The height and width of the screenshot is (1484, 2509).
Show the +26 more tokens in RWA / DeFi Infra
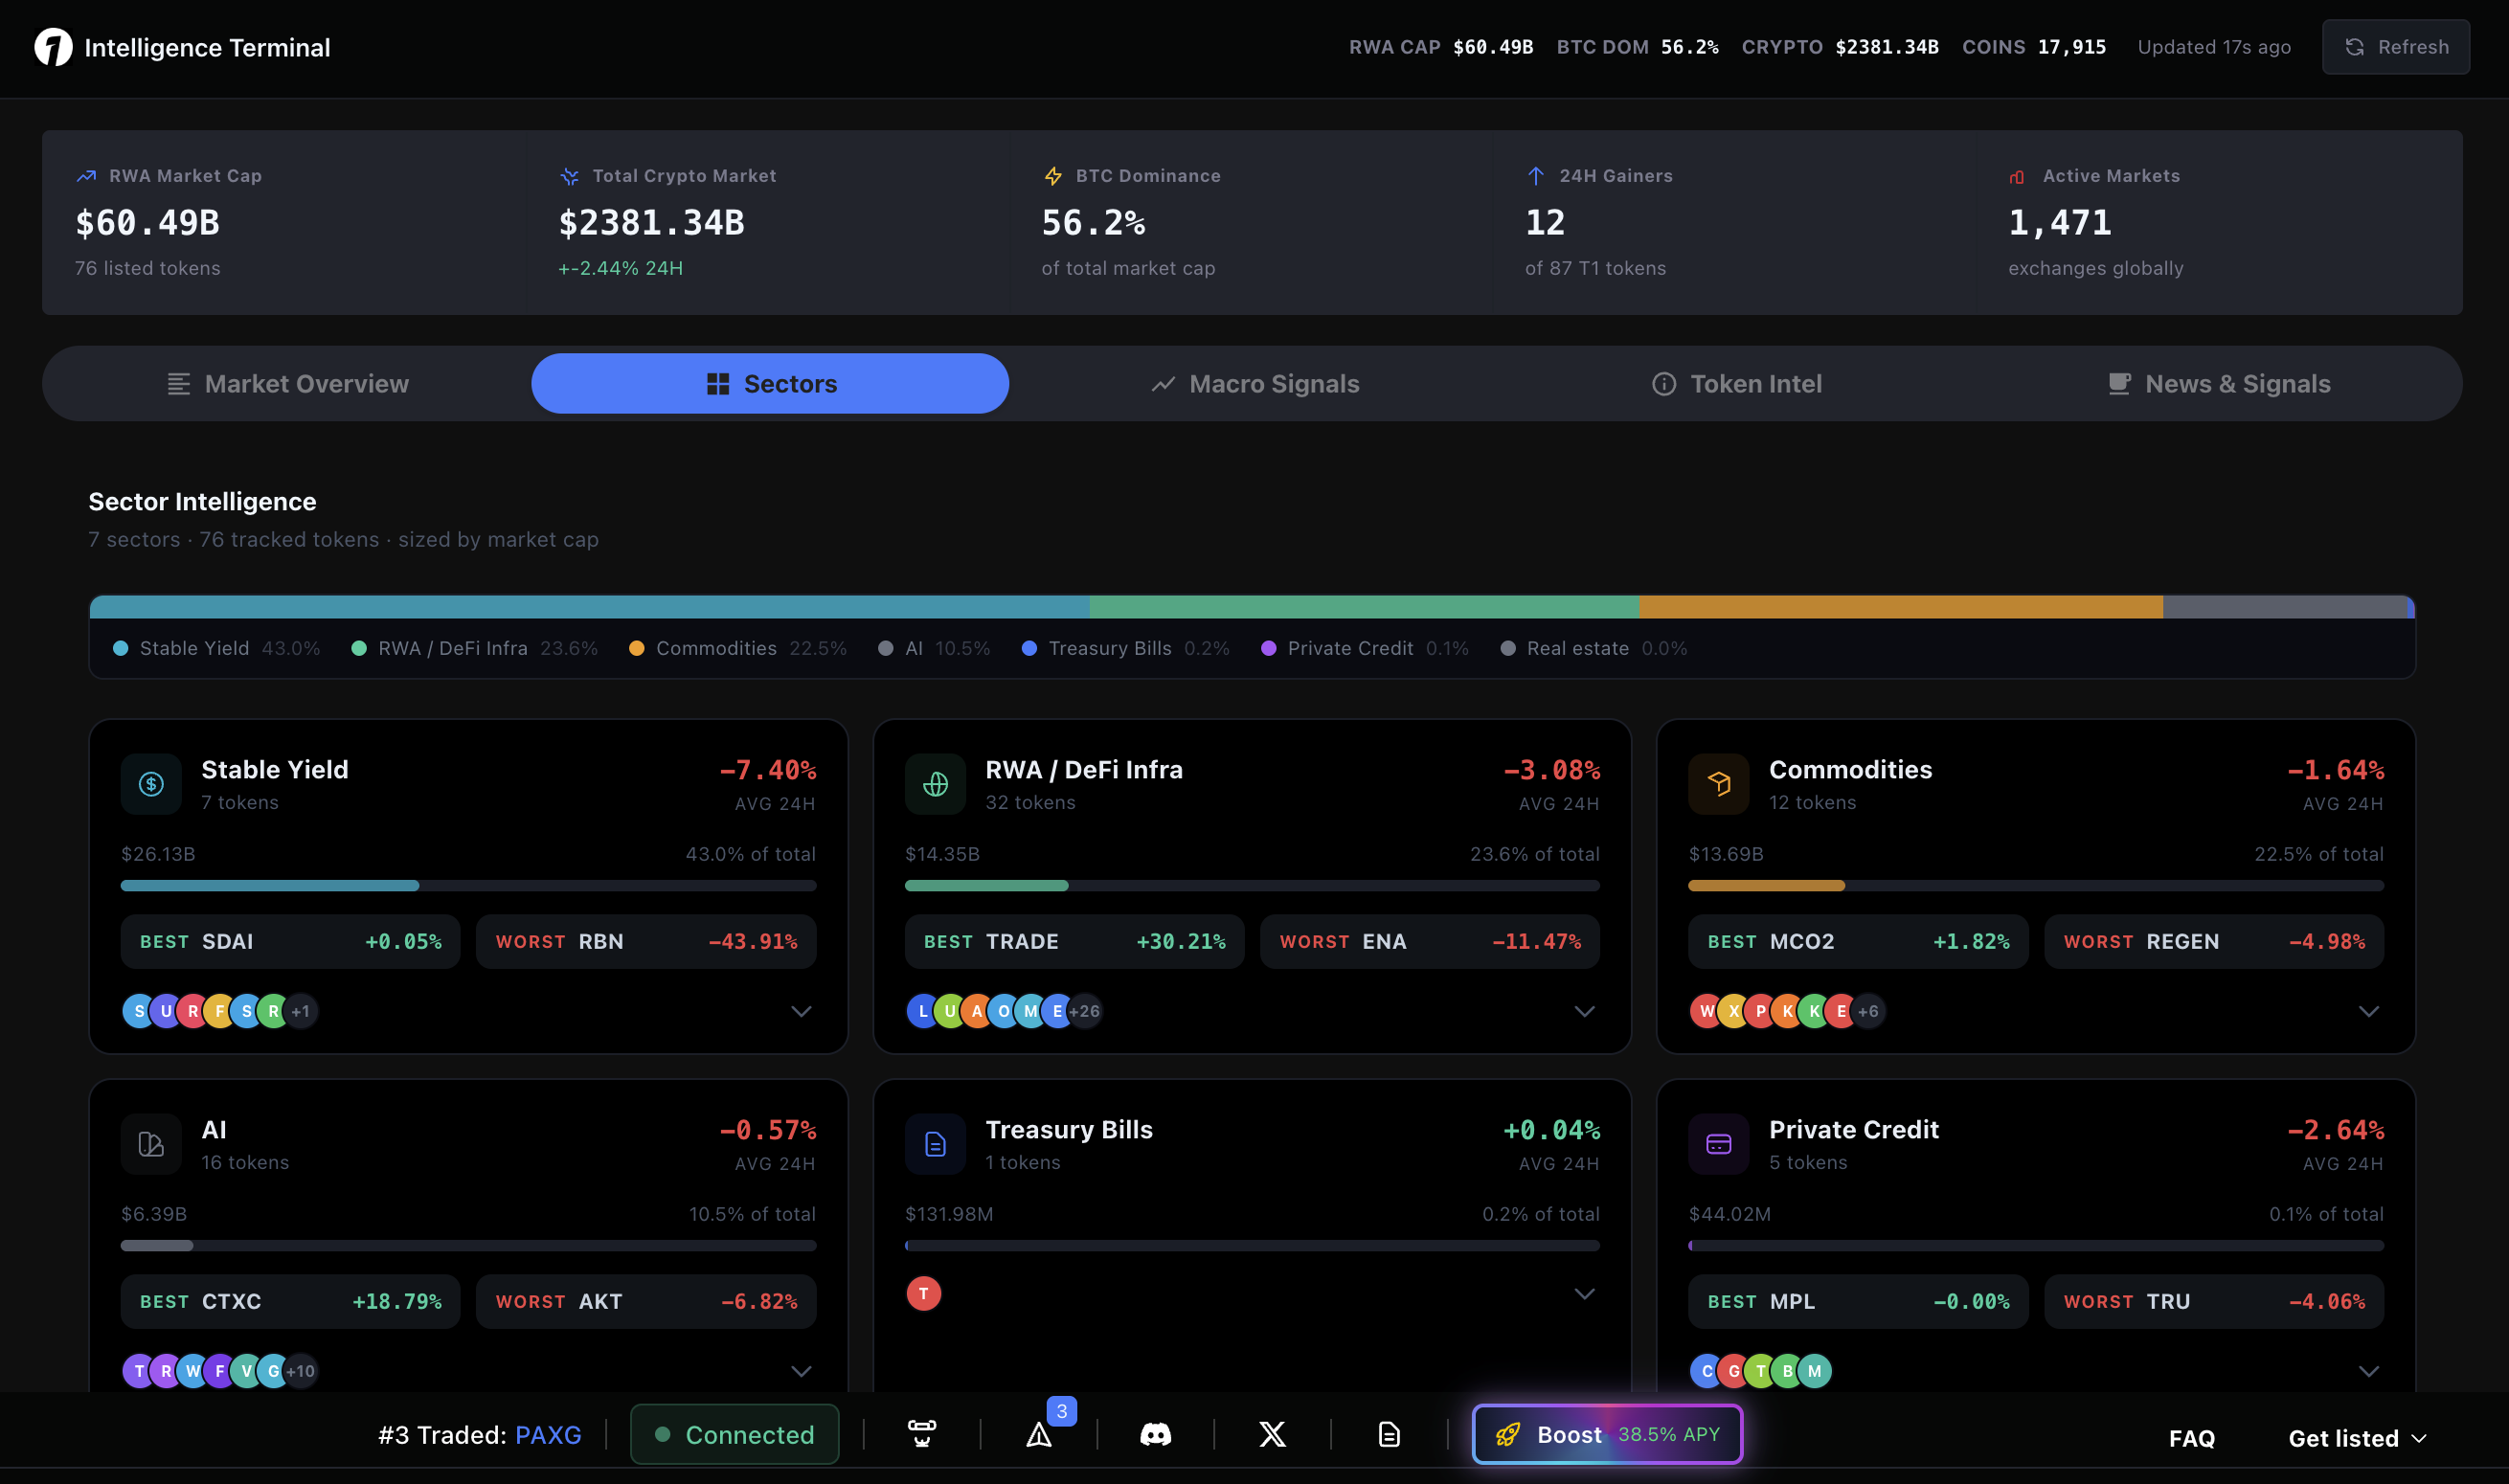1084,1011
